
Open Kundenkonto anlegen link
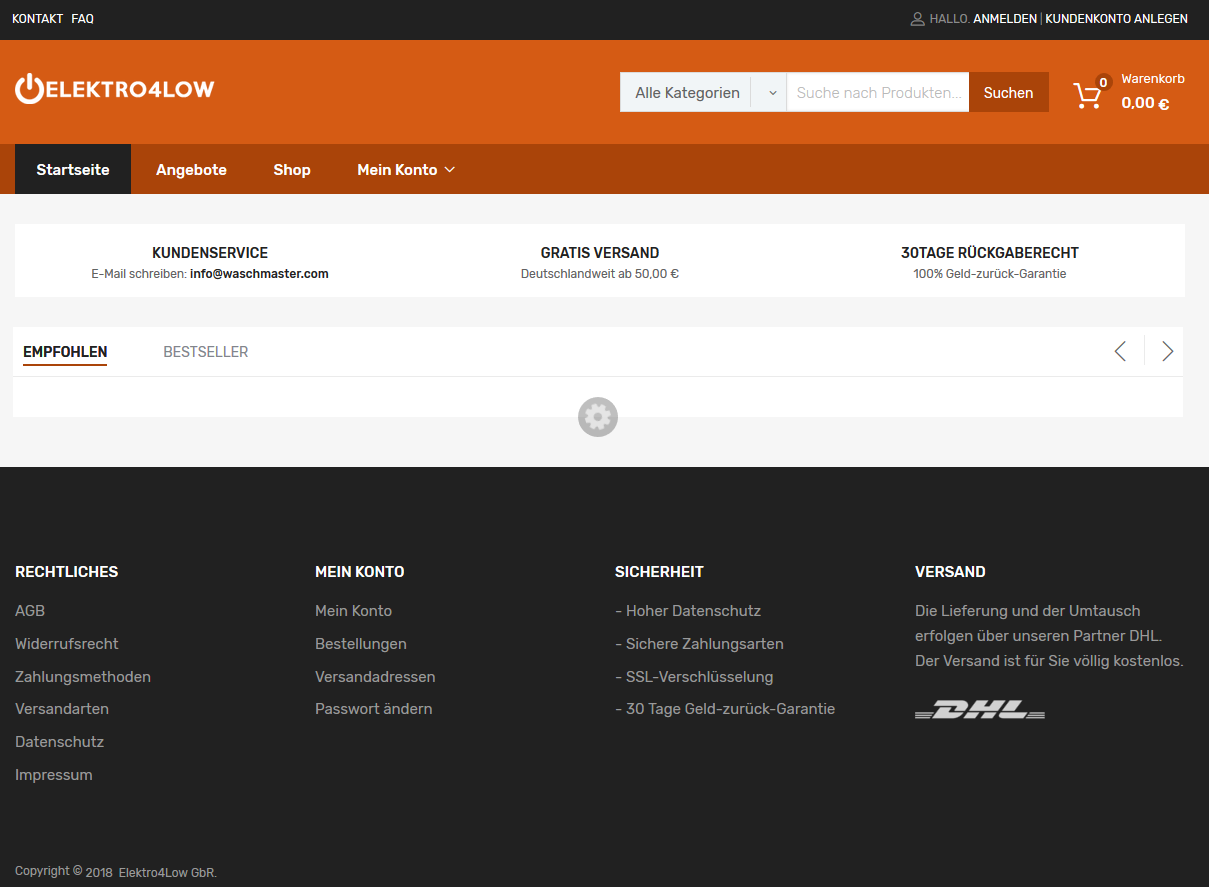(x=1116, y=19)
